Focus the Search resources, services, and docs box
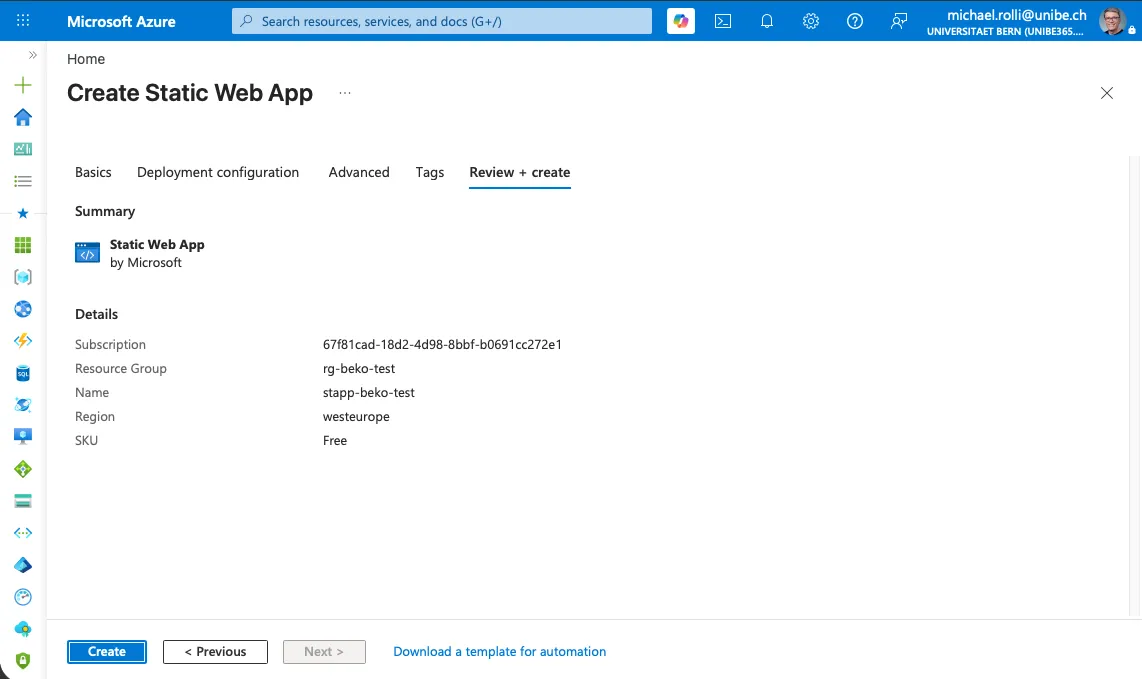The image size is (1142, 679). pyautogui.click(x=442, y=21)
